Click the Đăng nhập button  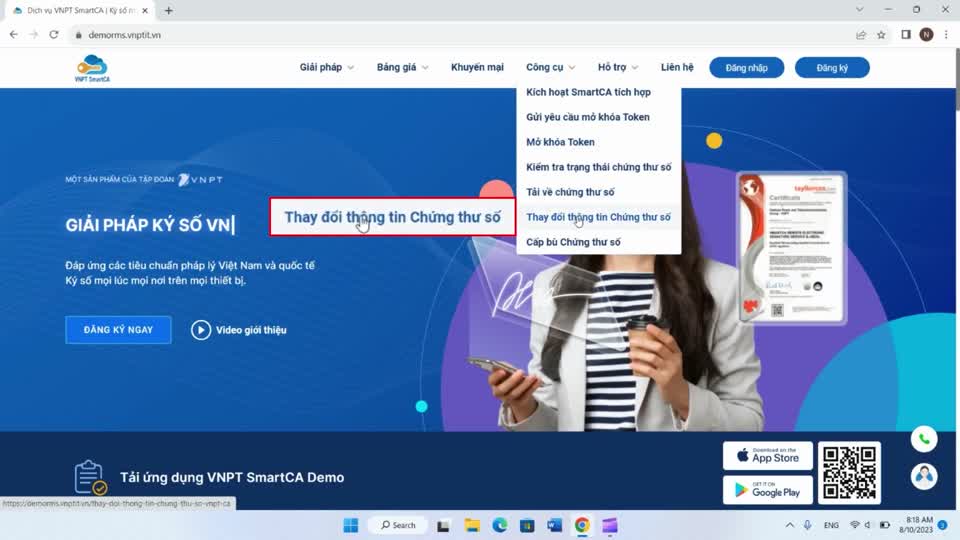[x=746, y=67]
